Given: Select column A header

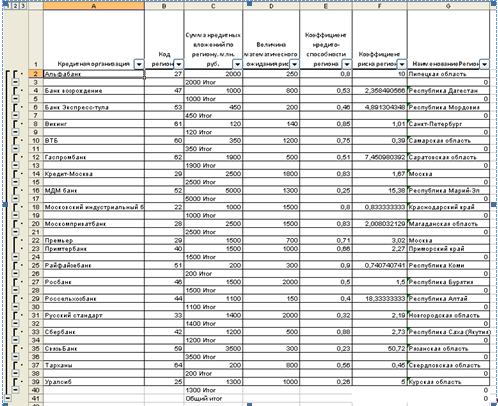Looking at the screenshot, I should point(94,6).
